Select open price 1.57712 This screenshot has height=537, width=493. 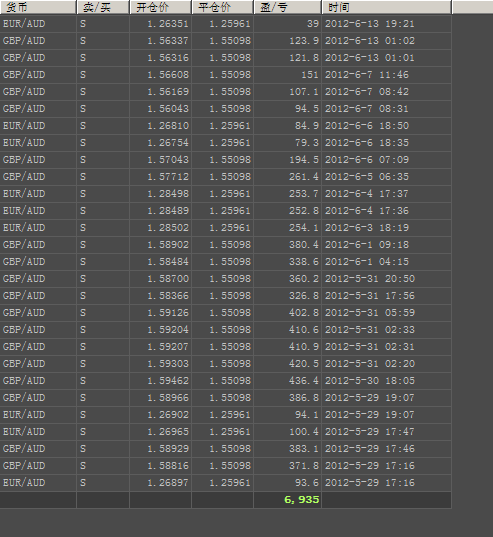tap(168, 177)
